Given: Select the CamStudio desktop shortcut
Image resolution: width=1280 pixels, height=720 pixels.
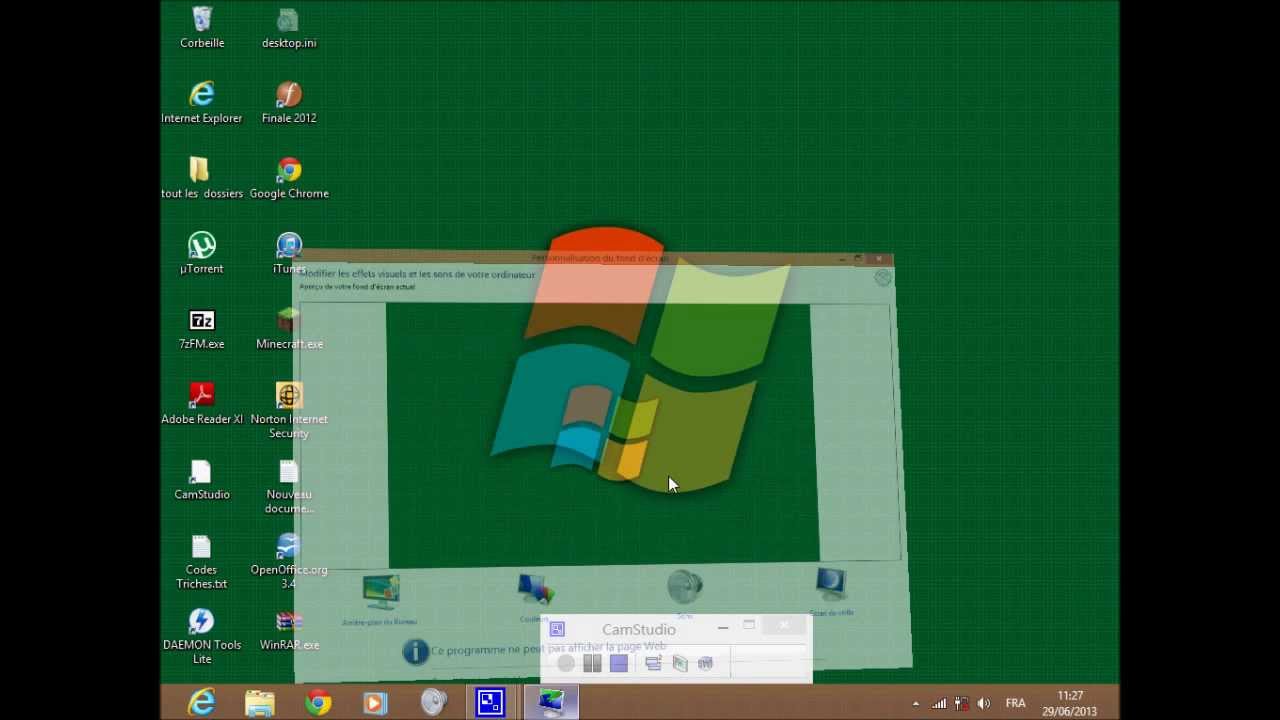Looking at the screenshot, I should coord(202,479).
